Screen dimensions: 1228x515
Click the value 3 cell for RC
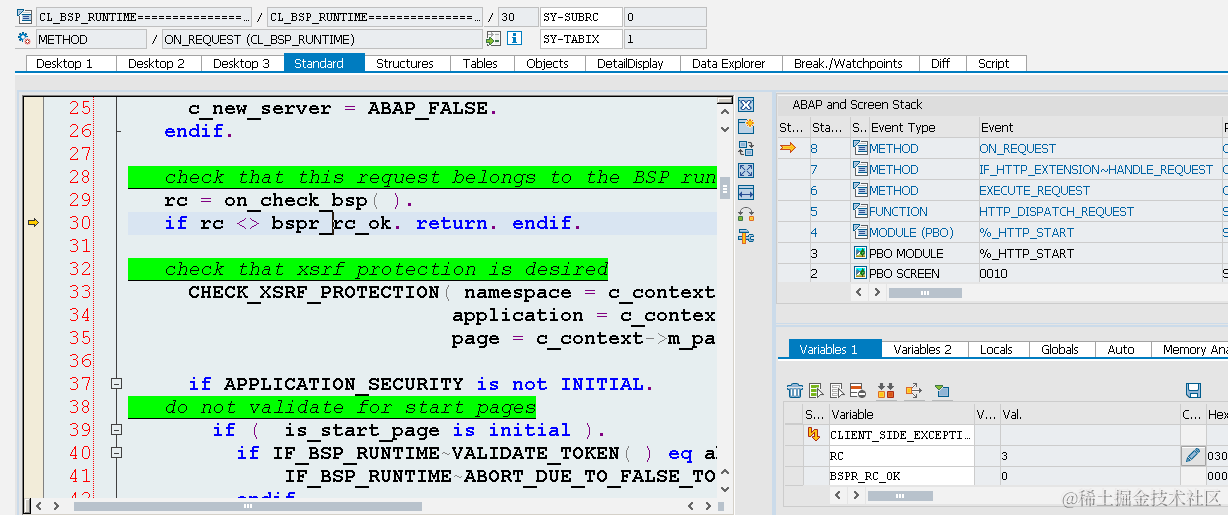click(1090, 455)
